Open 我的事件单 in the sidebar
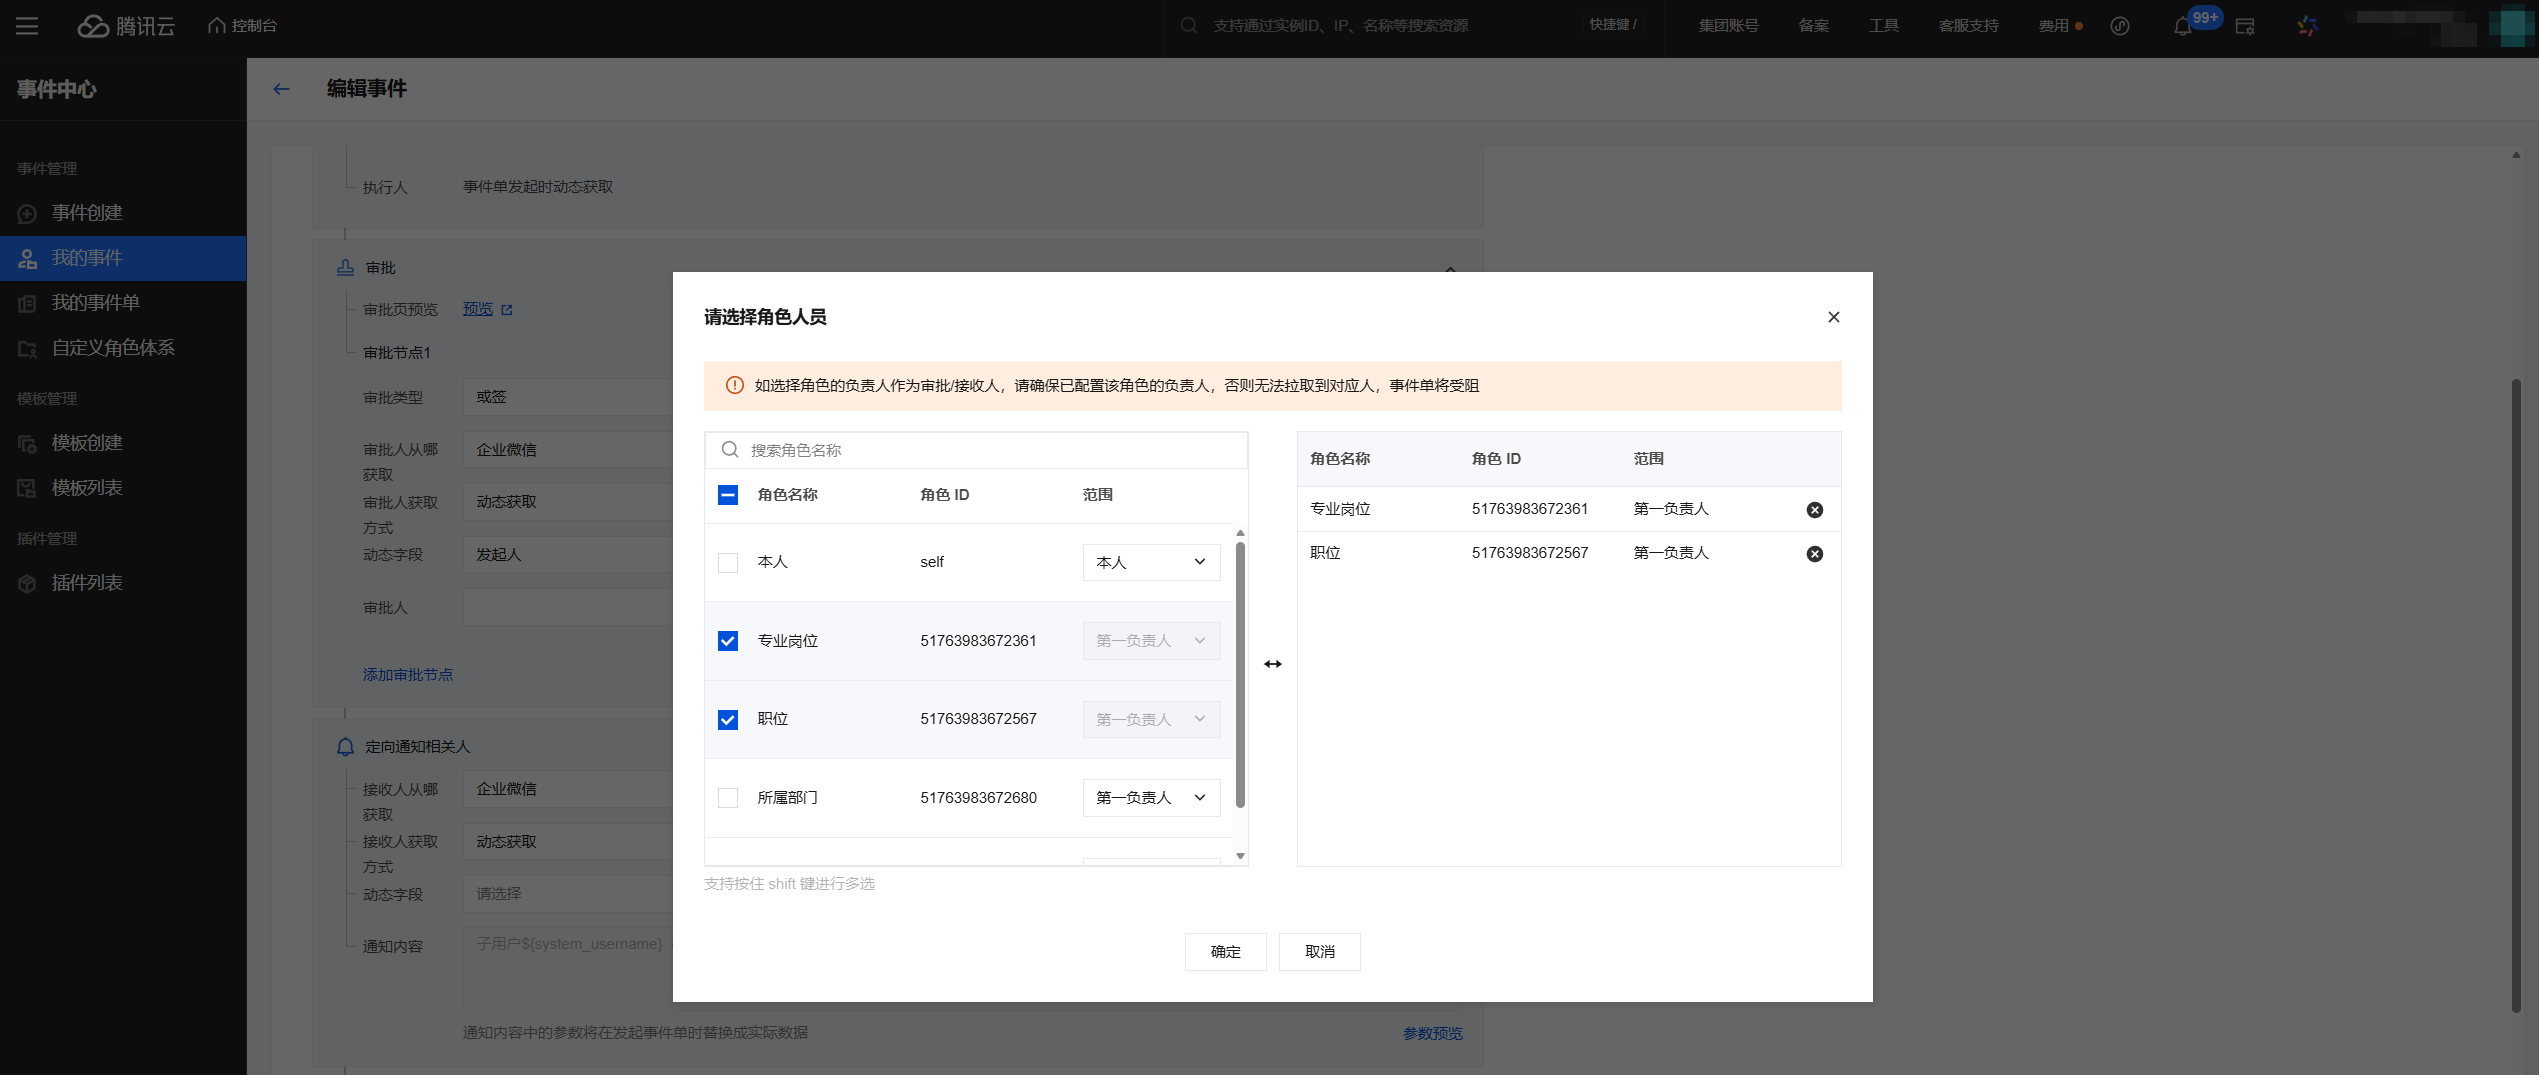Viewport: 2539px width, 1075px height. point(95,303)
